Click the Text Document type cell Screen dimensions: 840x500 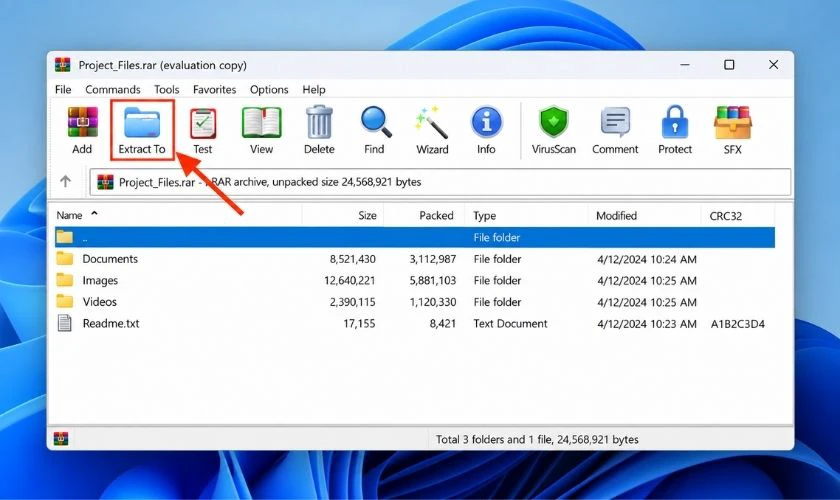click(x=511, y=324)
